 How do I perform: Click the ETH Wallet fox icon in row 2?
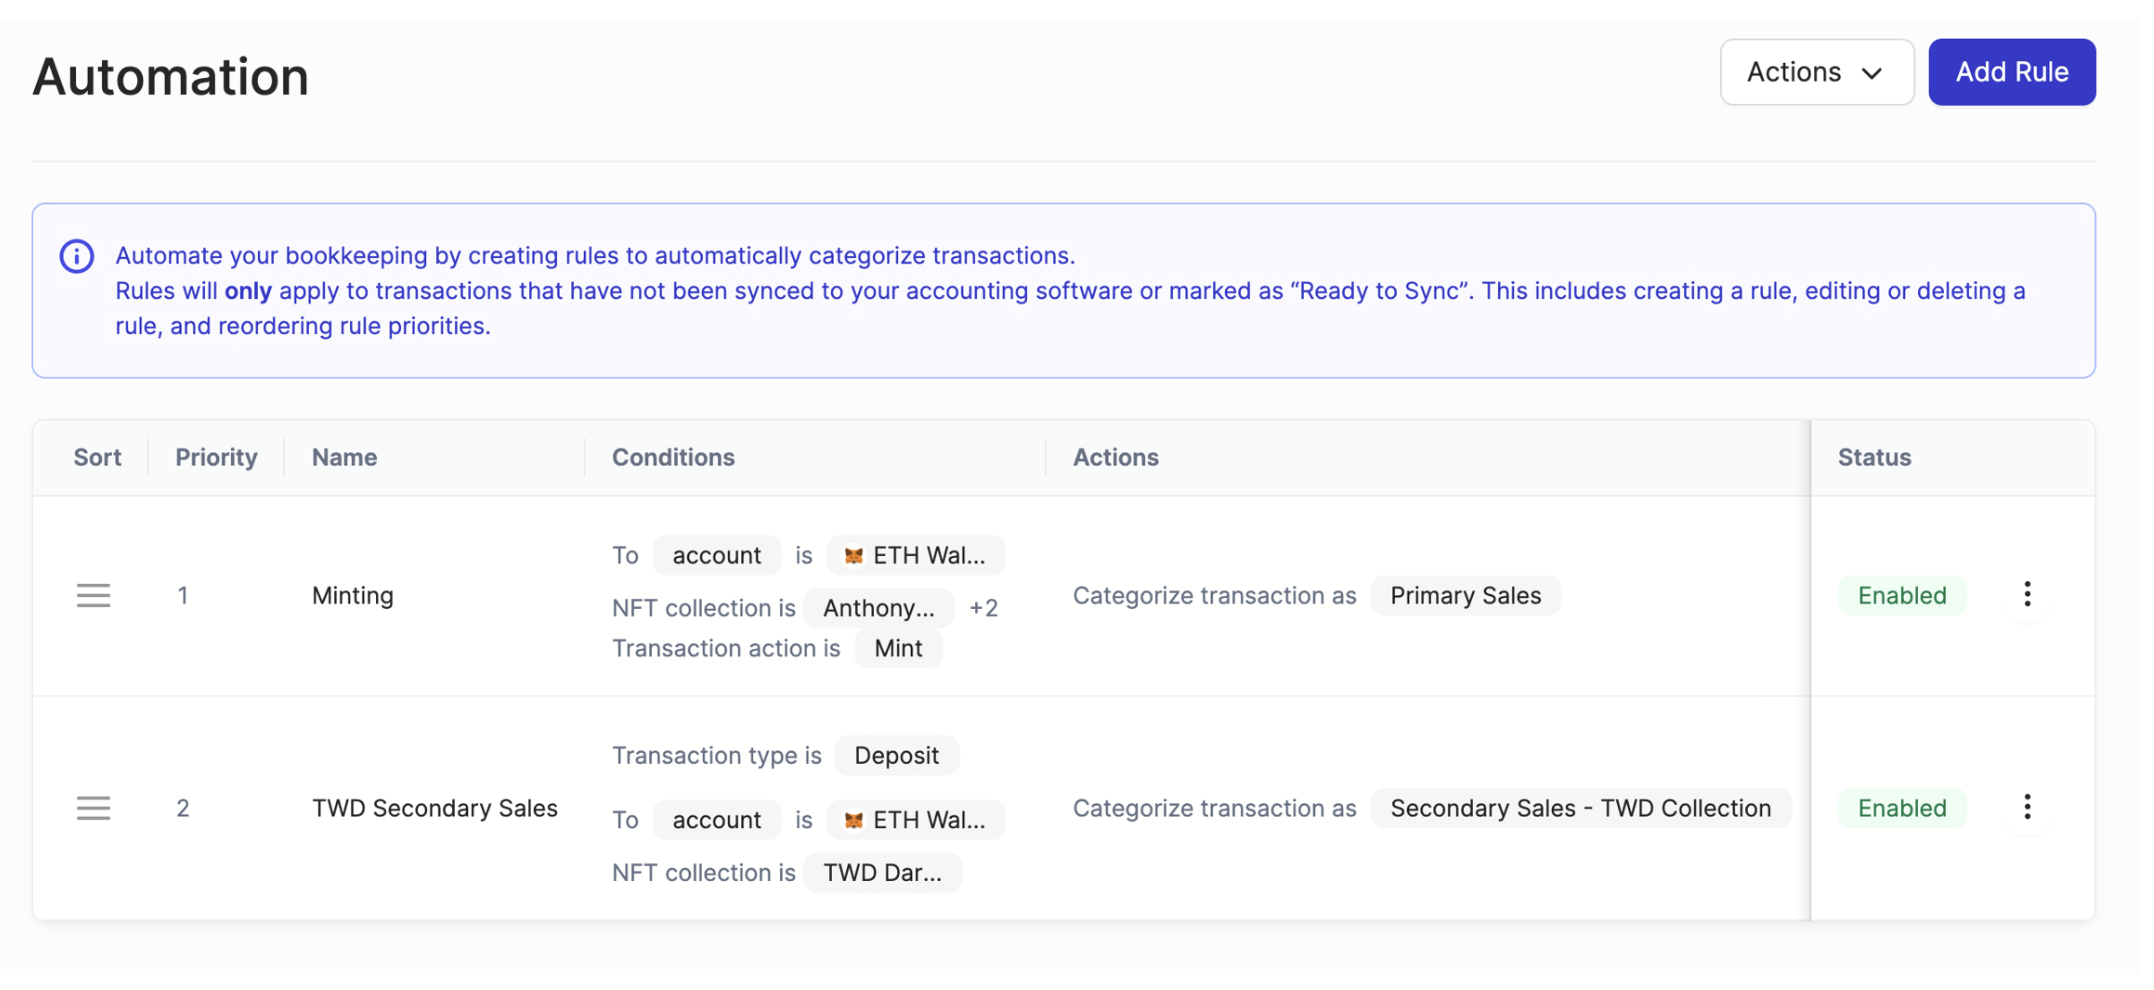click(x=853, y=820)
